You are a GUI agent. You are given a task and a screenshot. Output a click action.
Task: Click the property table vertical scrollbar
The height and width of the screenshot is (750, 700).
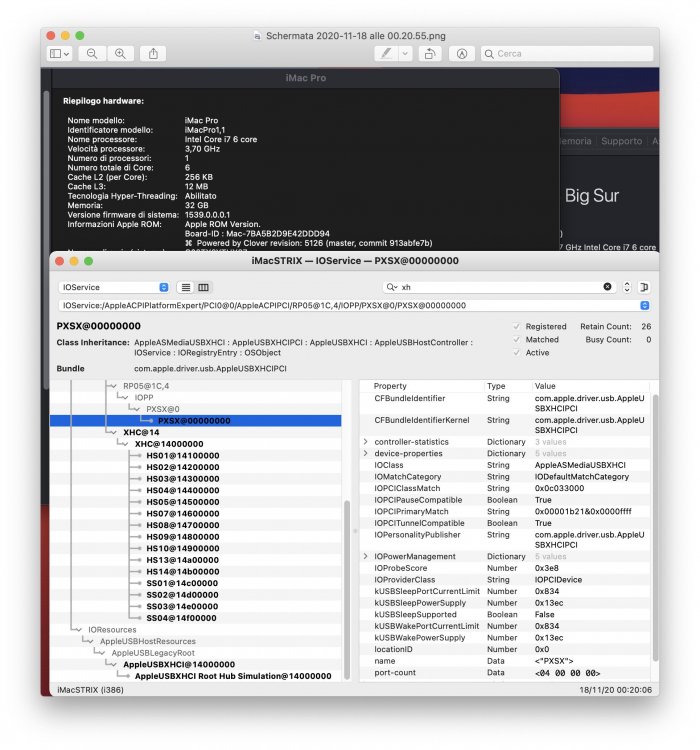coord(655,526)
